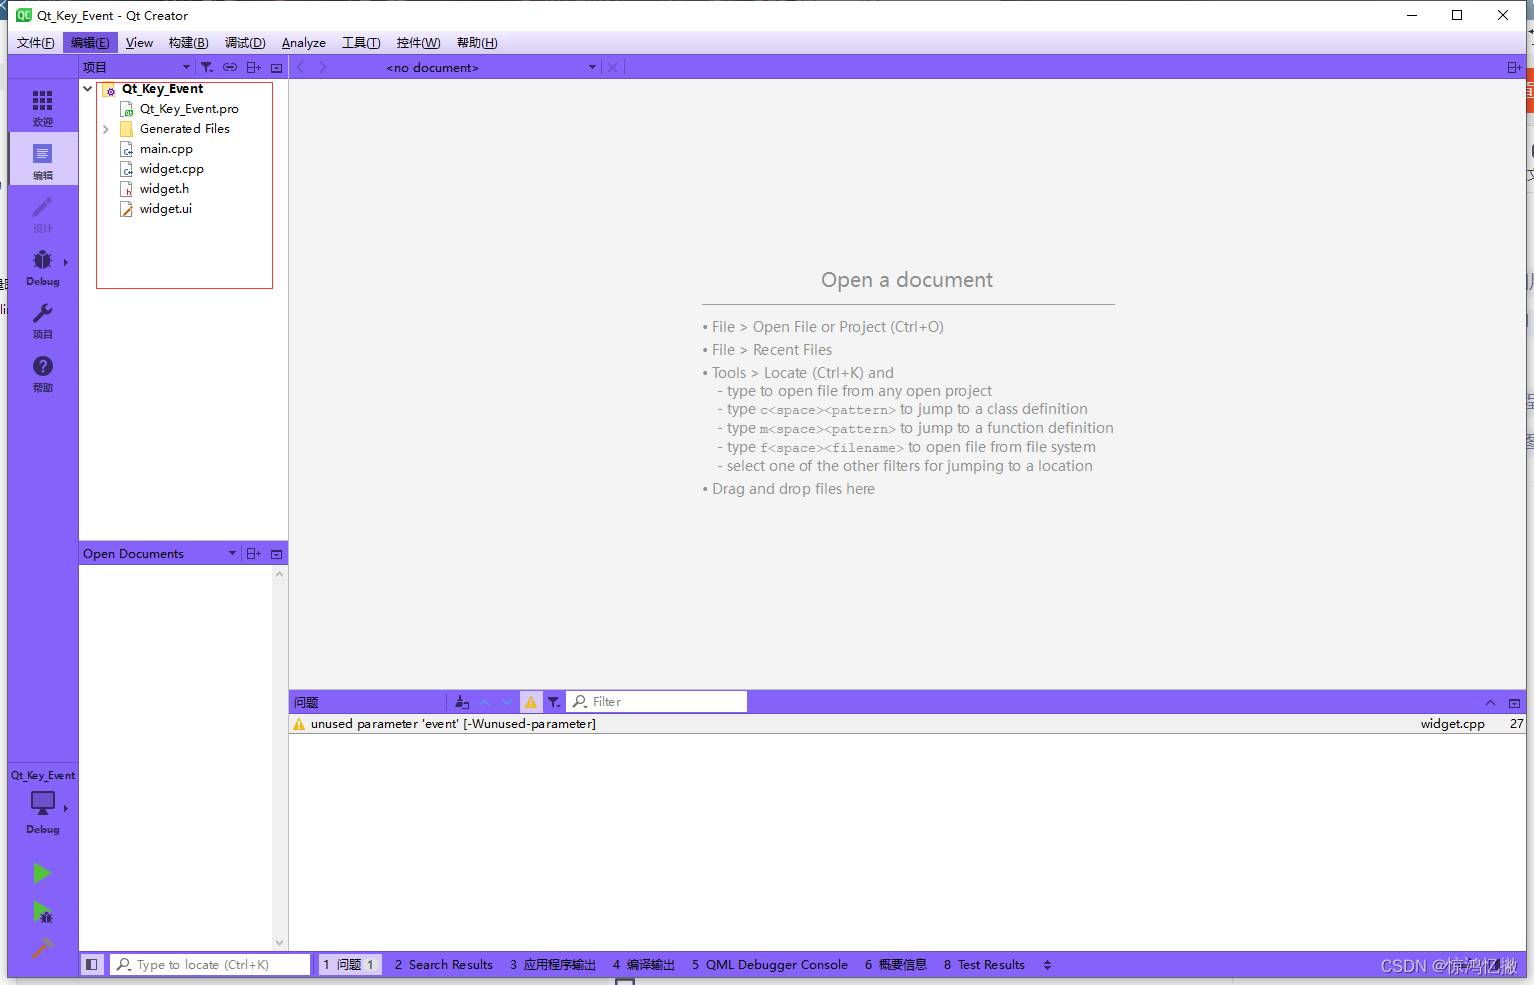
Task: Go forward in editor navigation history
Action: [322, 67]
